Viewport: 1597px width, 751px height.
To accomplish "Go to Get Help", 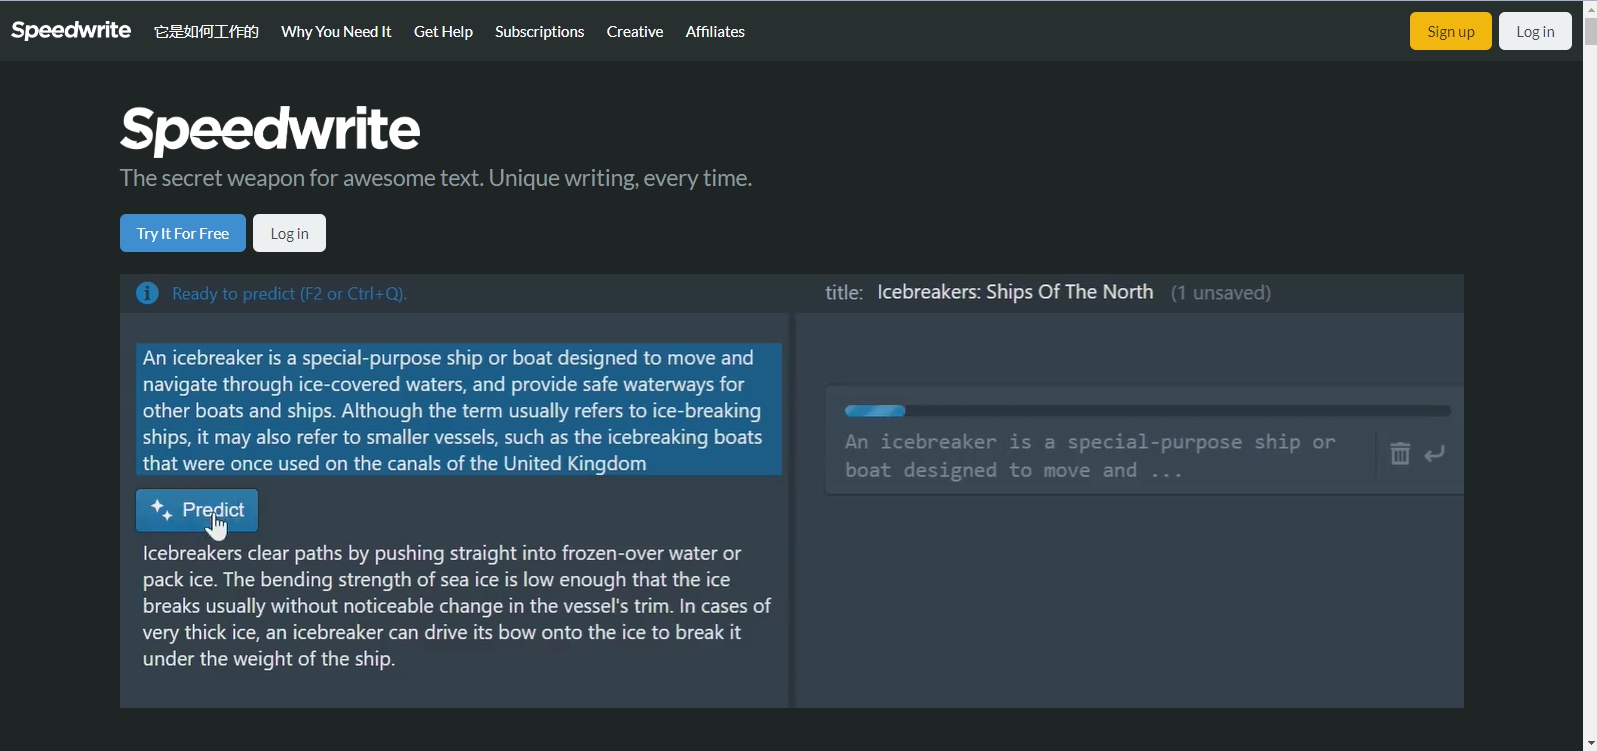I will (x=443, y=32).
